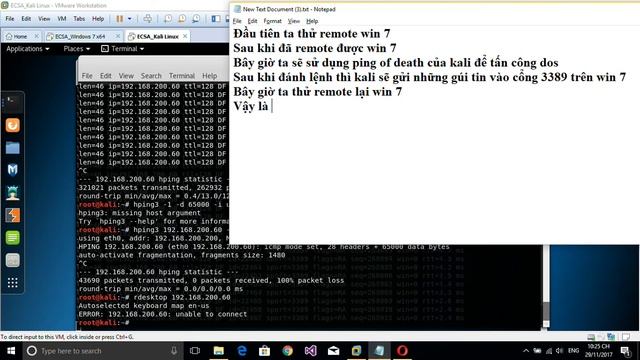Close the Home tab in VMware

(36, 36)
